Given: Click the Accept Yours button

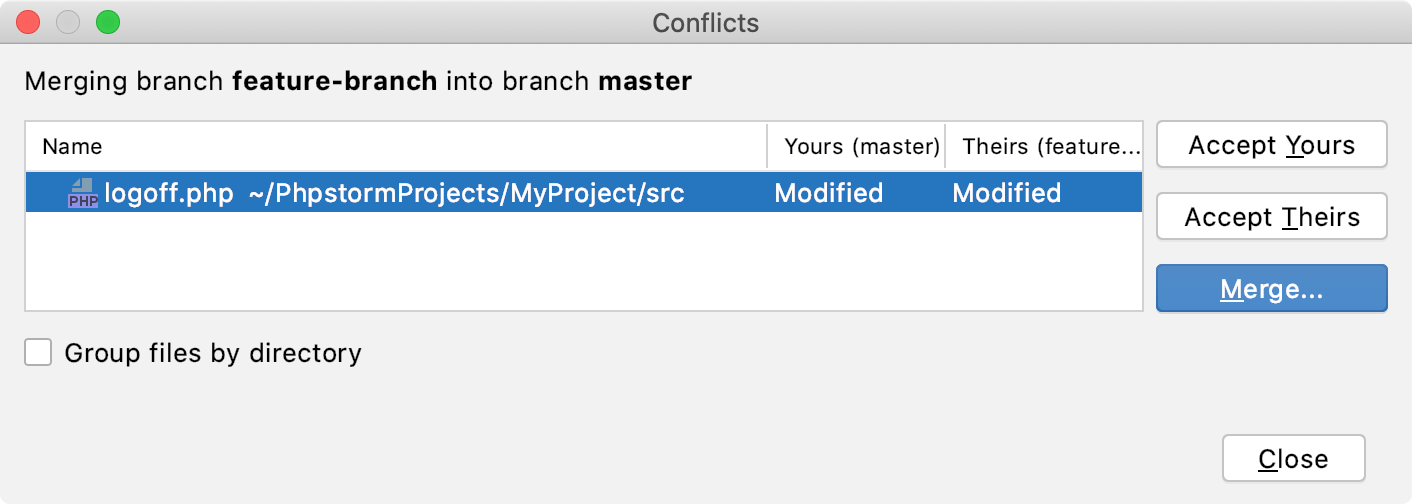Looking at the screenshot, I should [1272, 145].
